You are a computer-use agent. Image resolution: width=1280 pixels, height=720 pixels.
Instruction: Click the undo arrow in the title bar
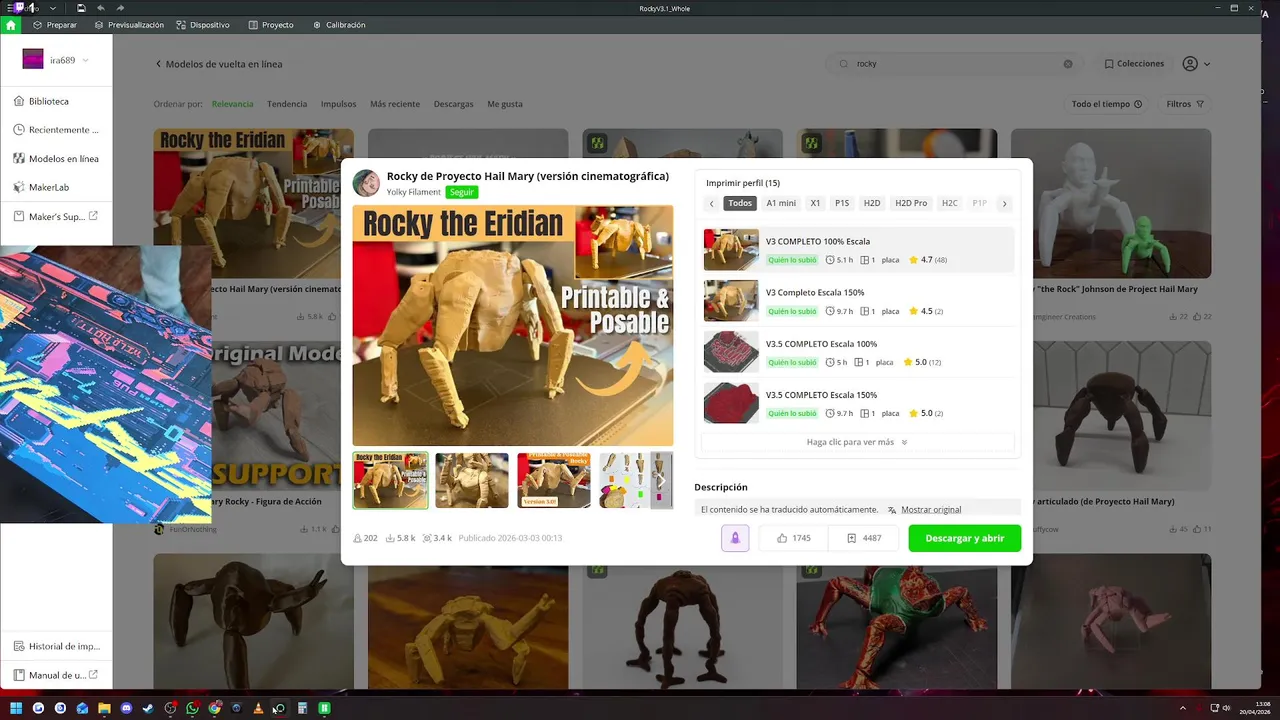click(x=100, y=8)
